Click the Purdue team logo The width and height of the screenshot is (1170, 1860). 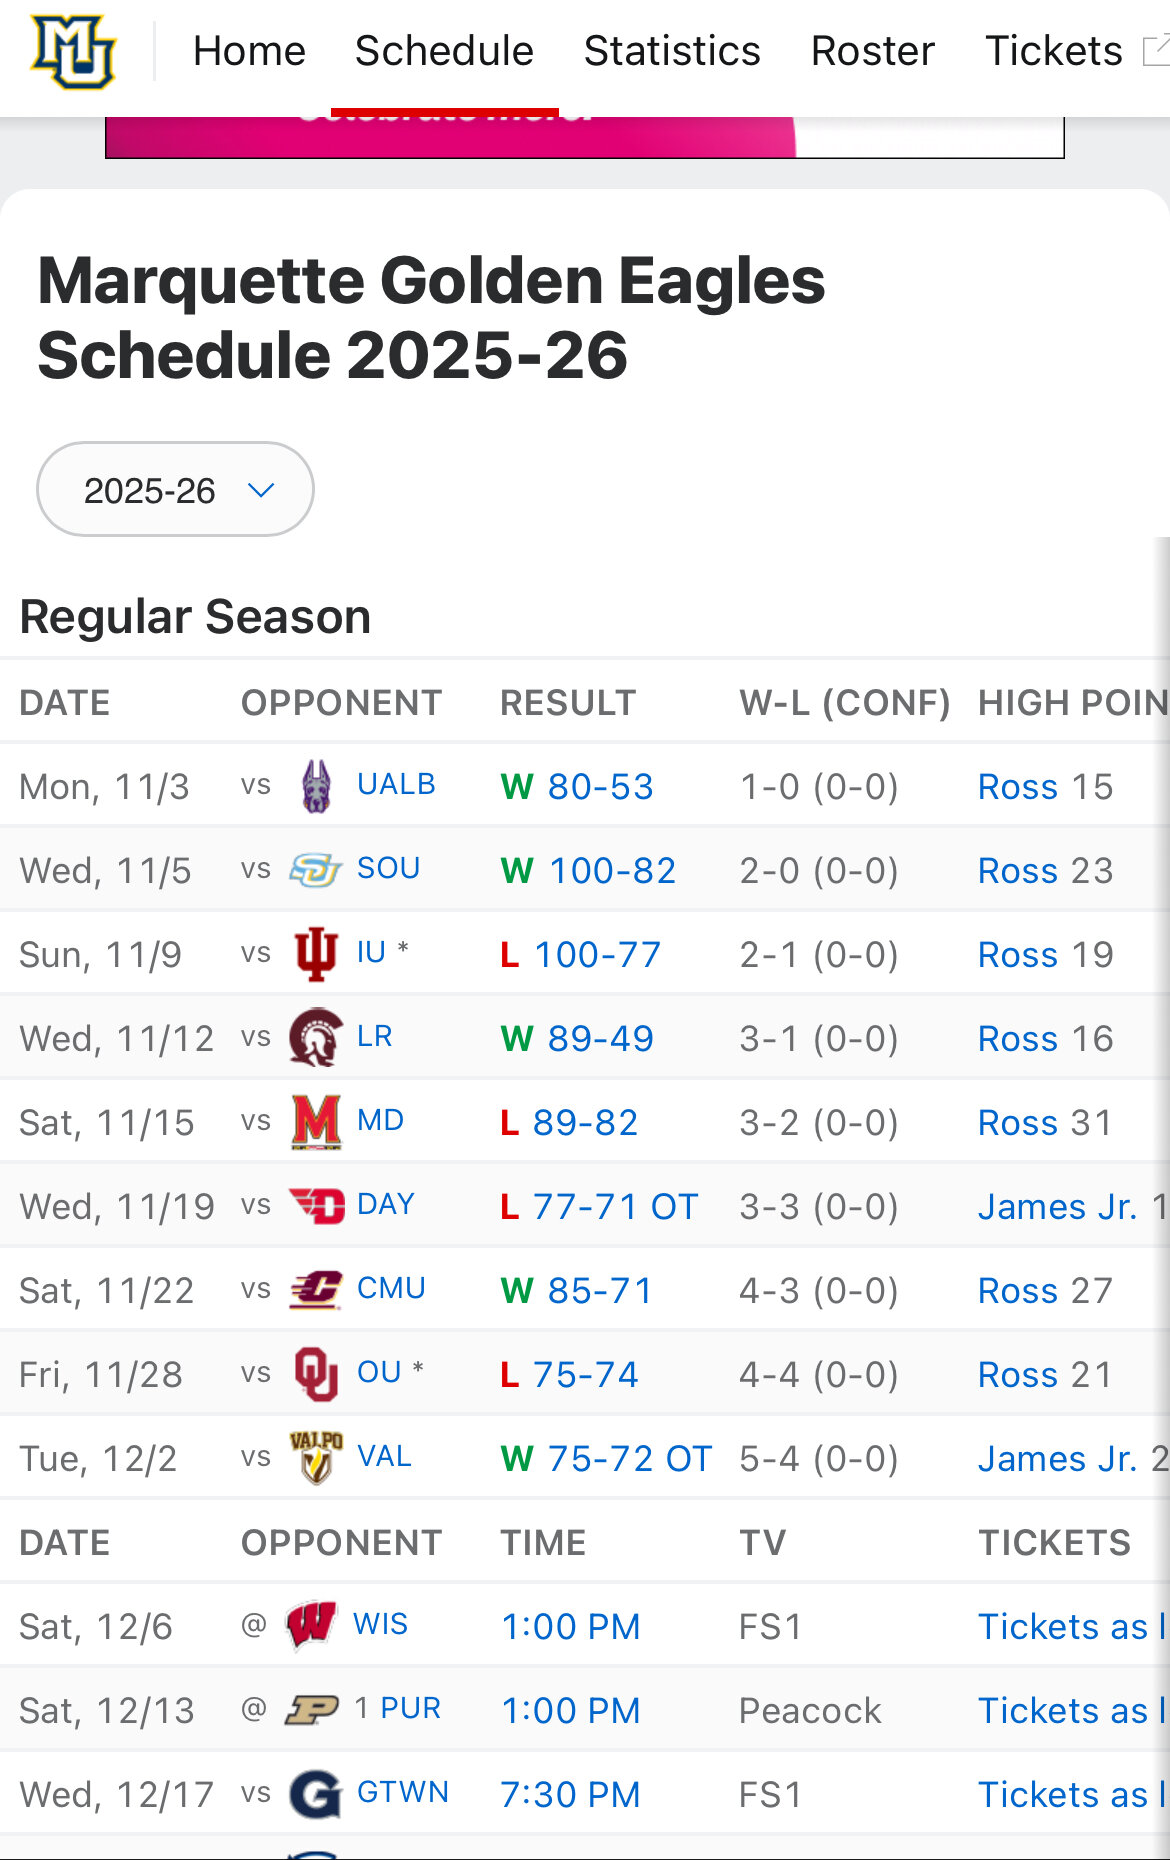pyautogui.click(x=312, y=1710)
